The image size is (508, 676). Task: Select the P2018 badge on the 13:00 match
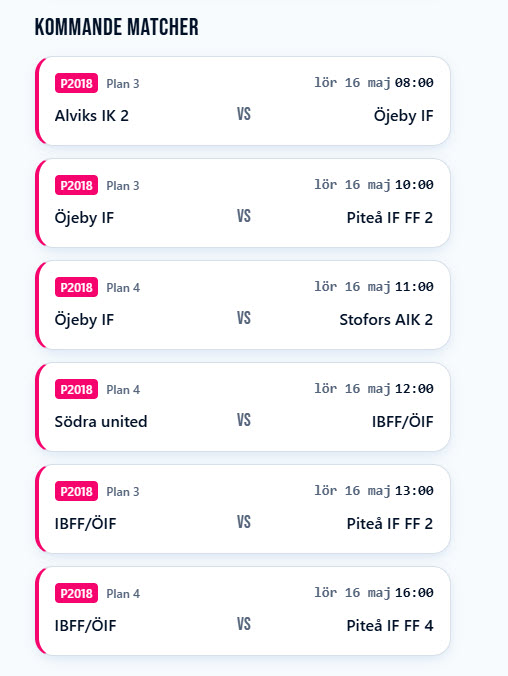(x=76, y=491)
